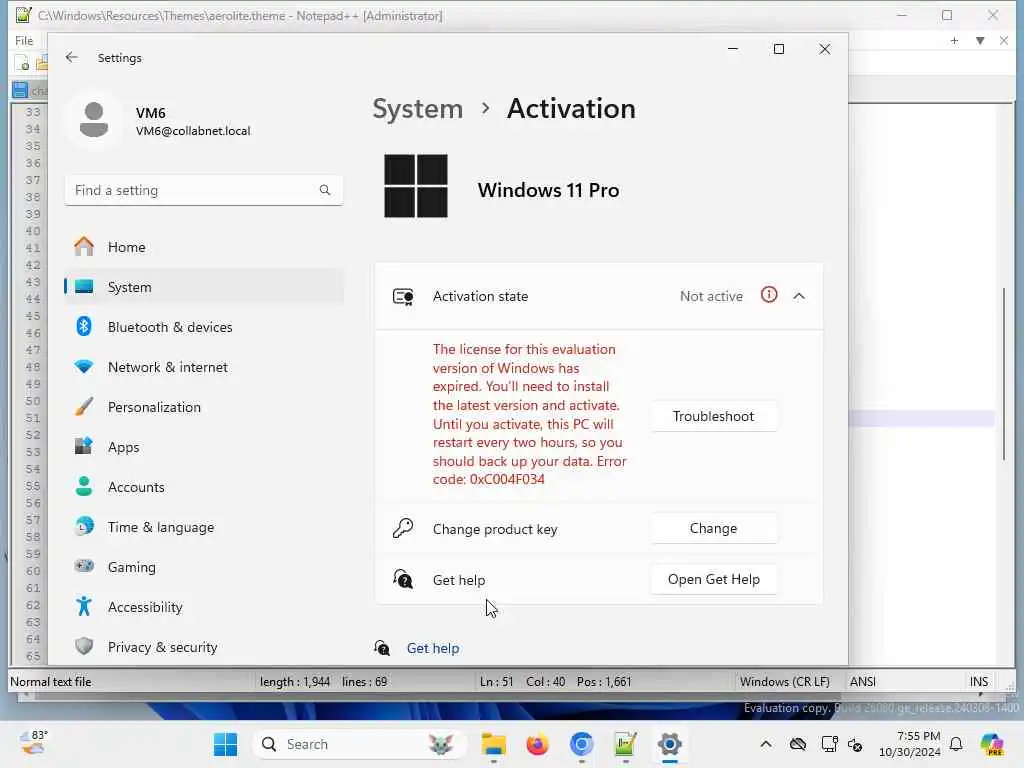Follow the blue Get help link
Image resolution: width=1024 pixels, height=768 pixels.
432,648
